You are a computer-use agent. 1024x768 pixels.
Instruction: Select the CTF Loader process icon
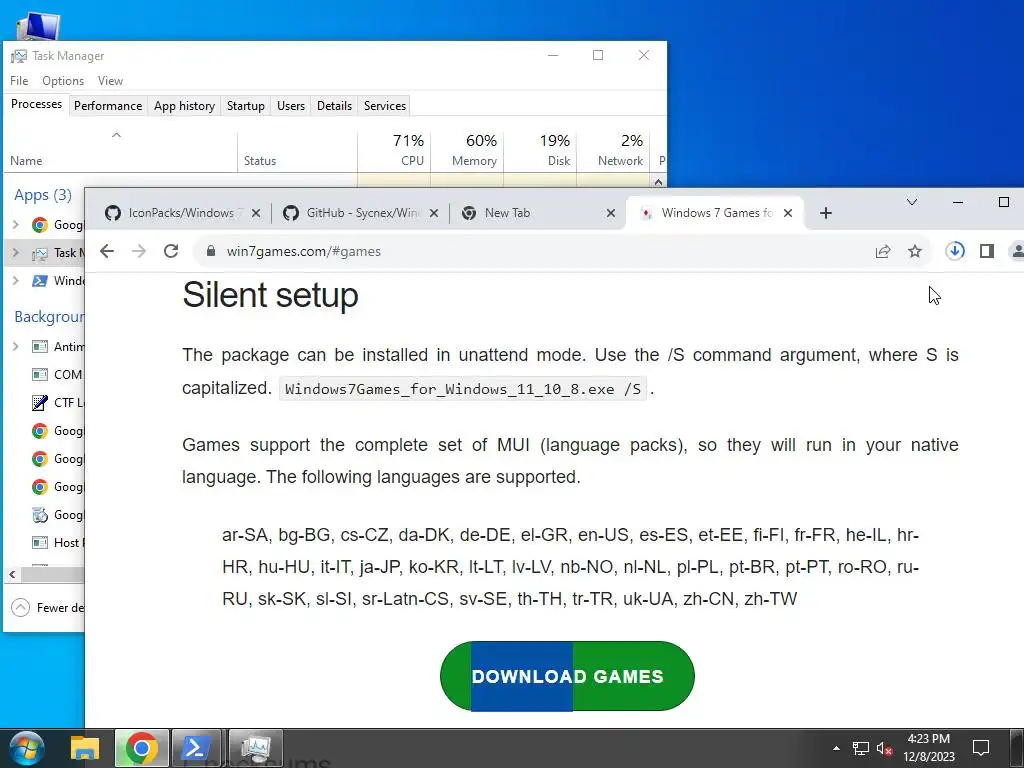coord(40,402)
